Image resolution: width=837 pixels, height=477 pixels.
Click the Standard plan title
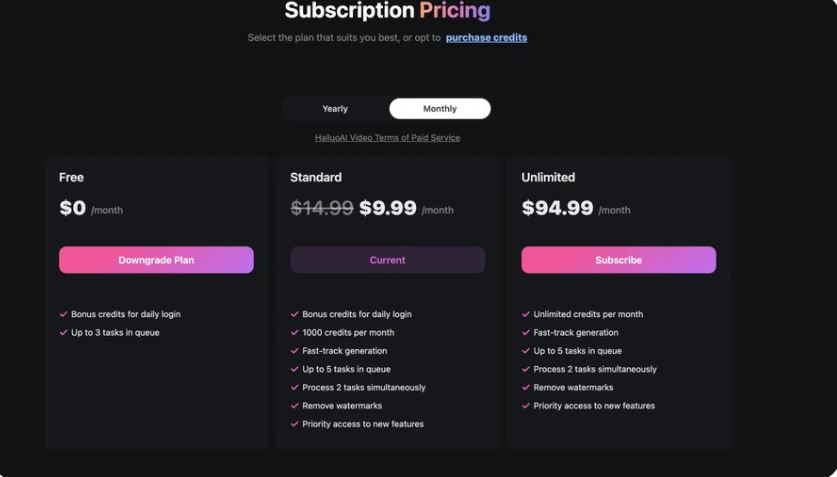tap(316, 178)
